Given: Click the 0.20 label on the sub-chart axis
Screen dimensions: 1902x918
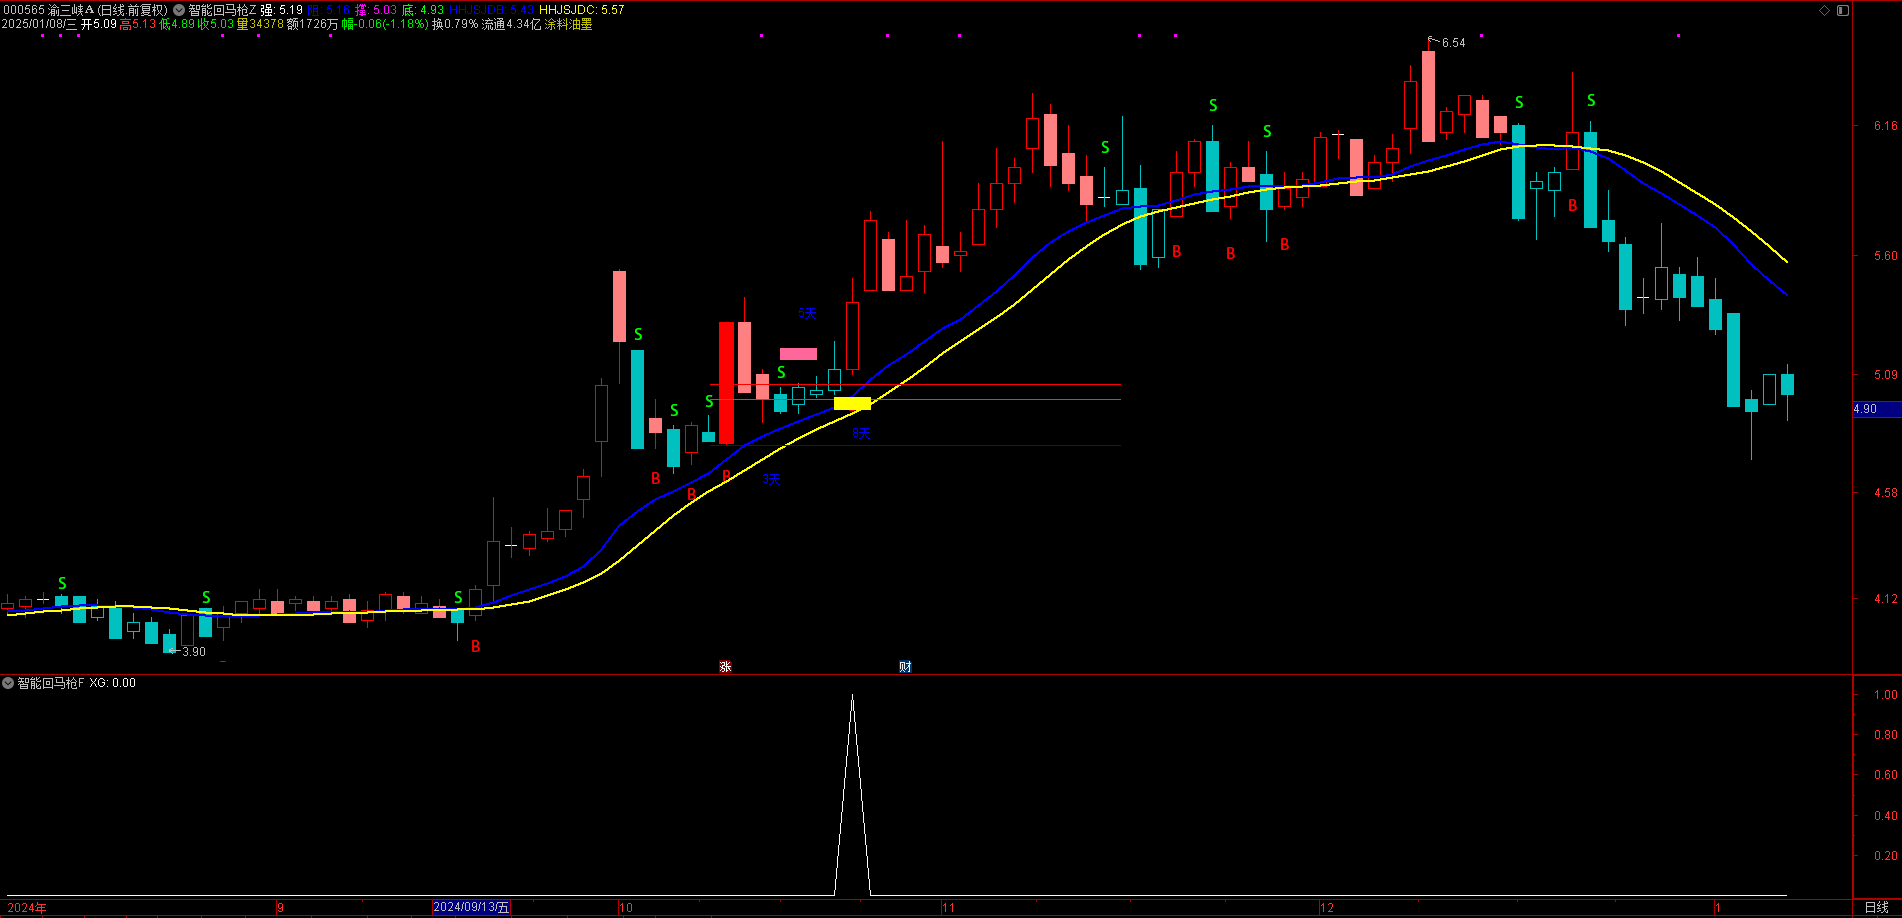Looking at the screenshot, I should pos(1885,856).
